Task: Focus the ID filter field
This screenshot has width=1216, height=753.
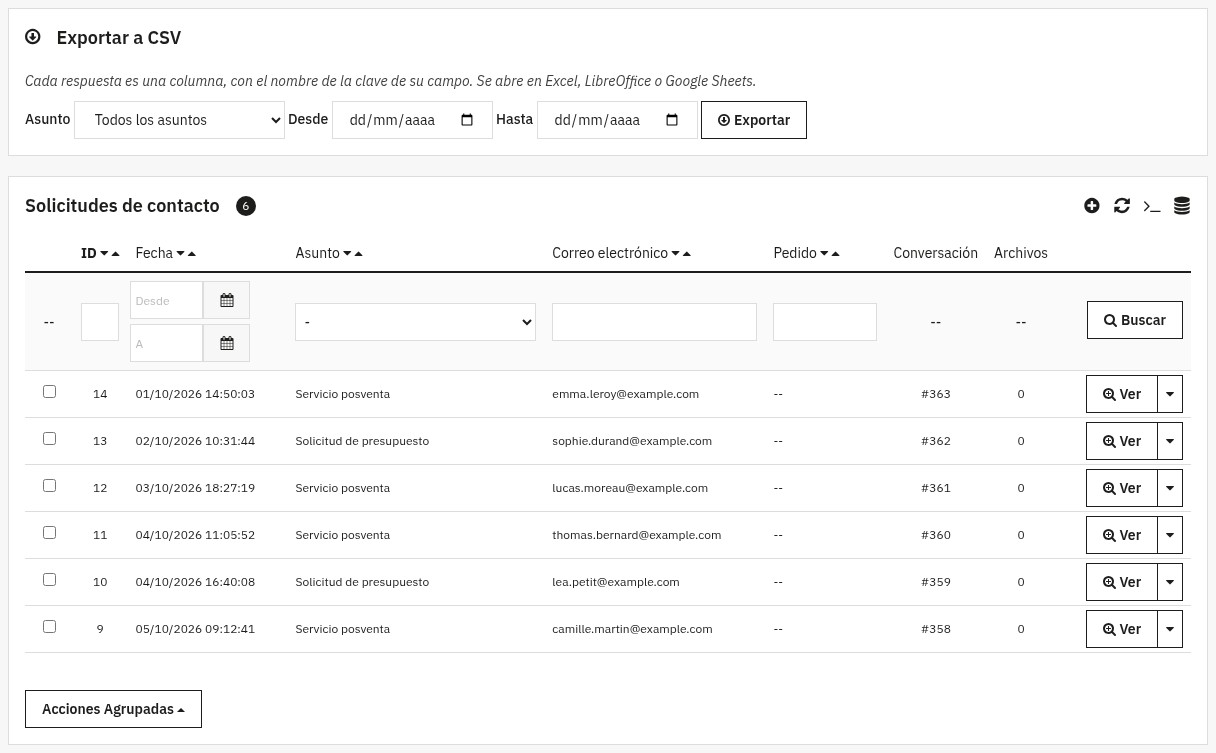Action: [100, 322]
